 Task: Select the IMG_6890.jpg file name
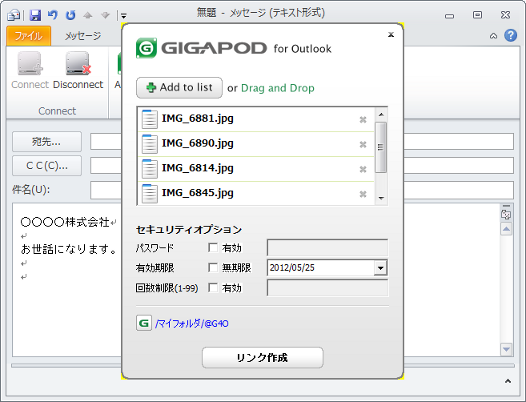198,143
